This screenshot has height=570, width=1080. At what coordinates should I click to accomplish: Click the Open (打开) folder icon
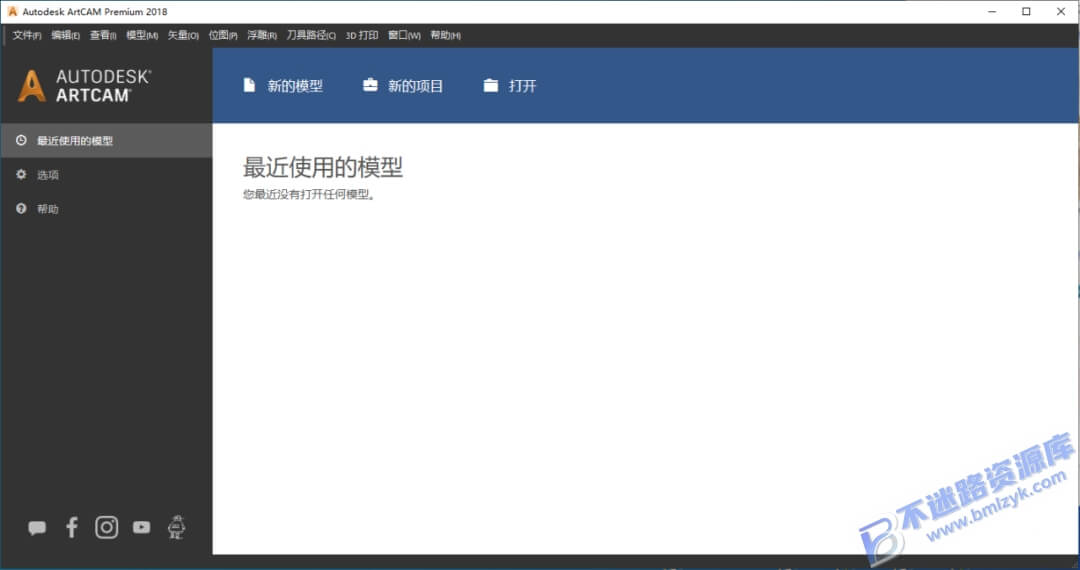tap(490, 85)
